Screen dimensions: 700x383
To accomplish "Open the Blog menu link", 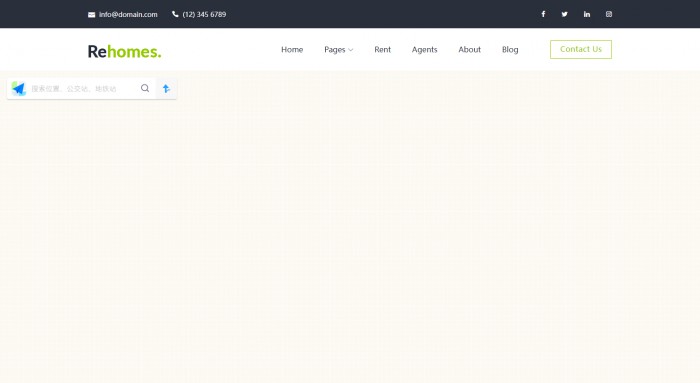I will pyautogui.click(x=510, y=50).
